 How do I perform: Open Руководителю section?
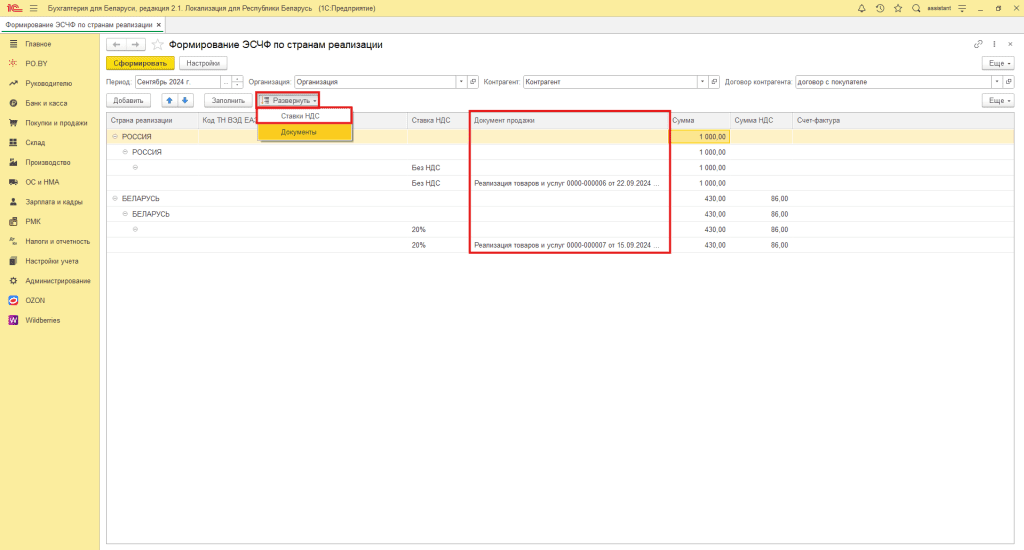[50, 84]
